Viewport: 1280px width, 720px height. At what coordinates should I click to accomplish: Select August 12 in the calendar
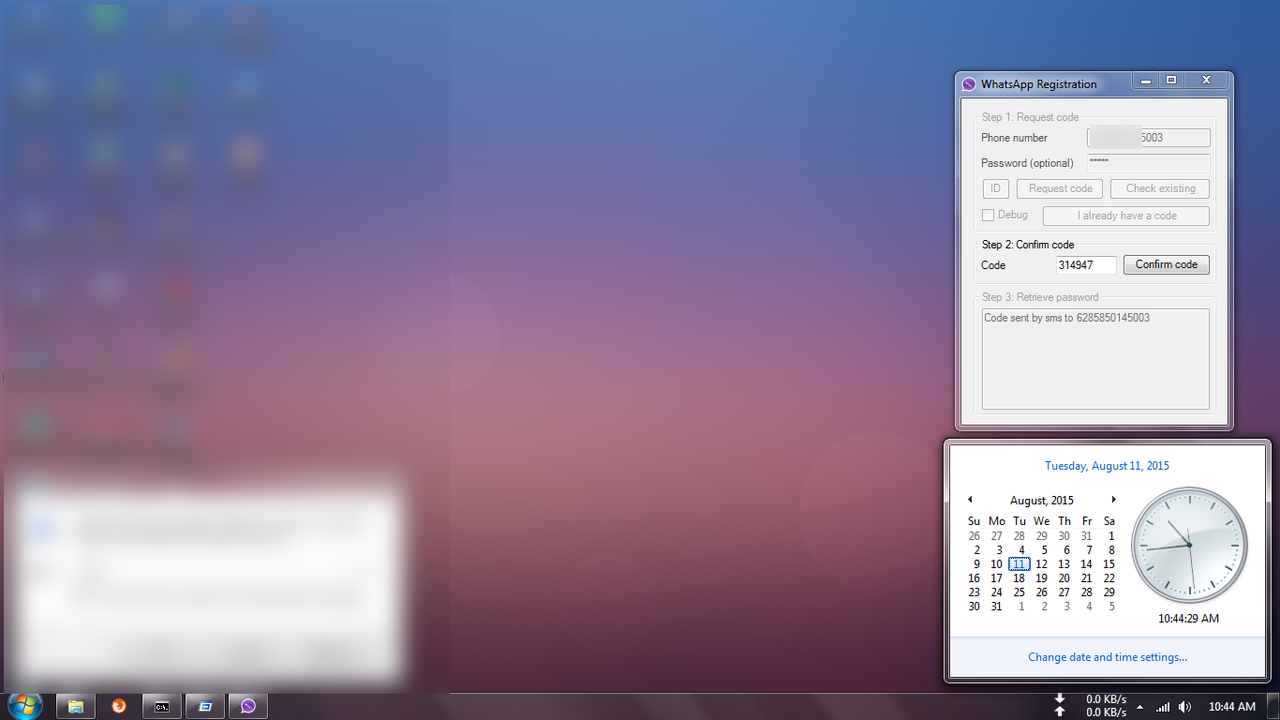pyautogui.click(x=1042, y=564)
